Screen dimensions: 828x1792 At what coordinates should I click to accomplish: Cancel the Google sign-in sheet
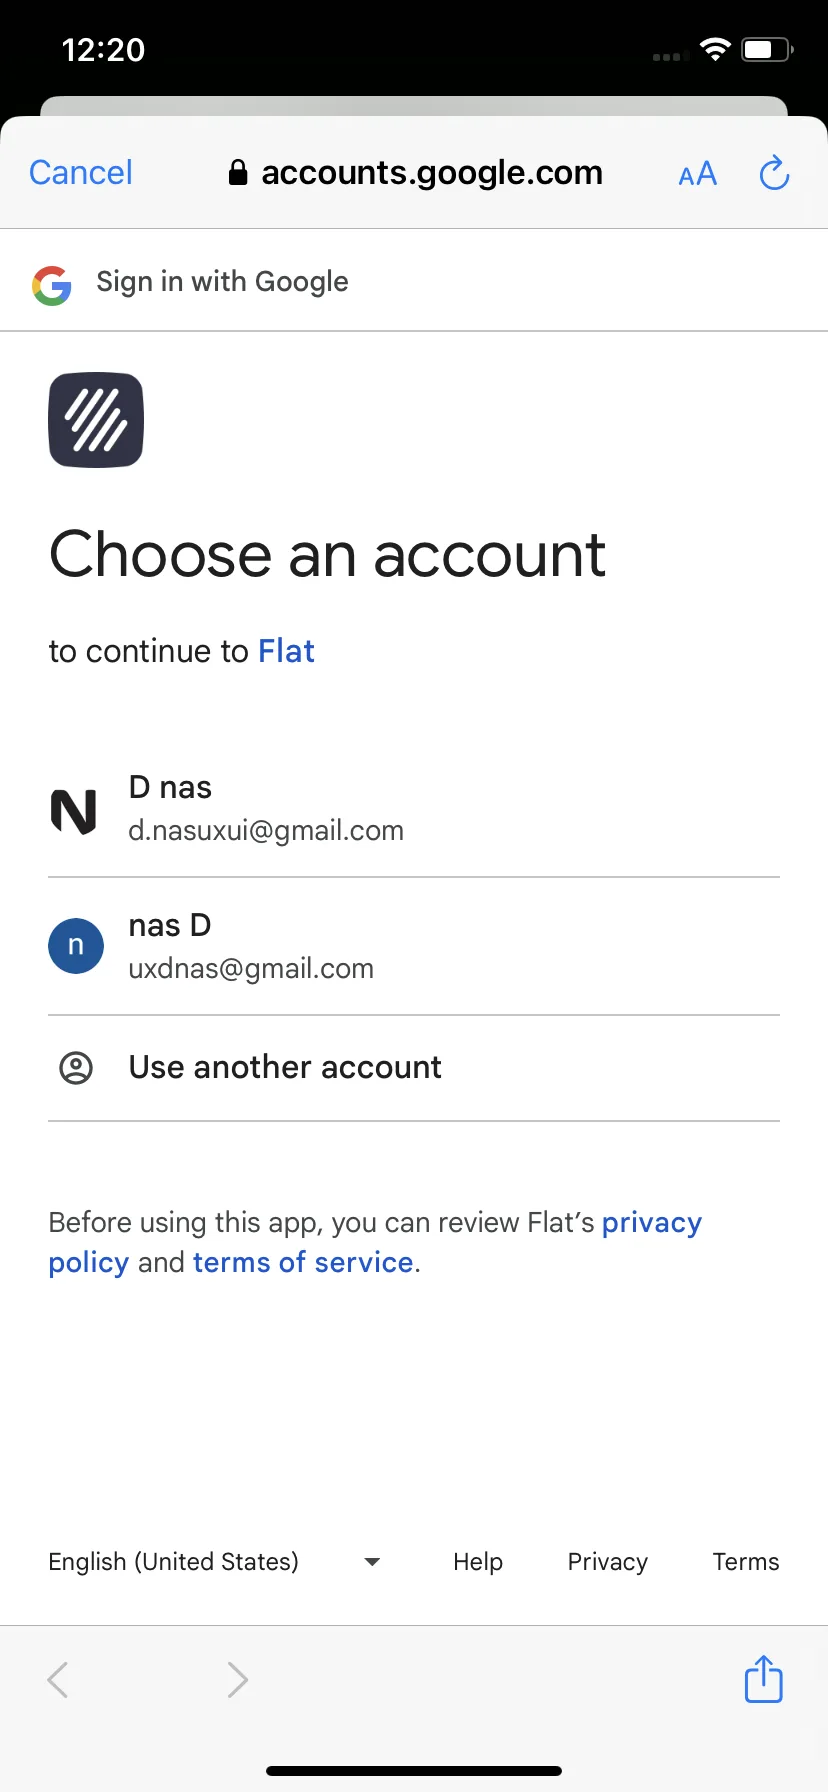click(81, 173)
